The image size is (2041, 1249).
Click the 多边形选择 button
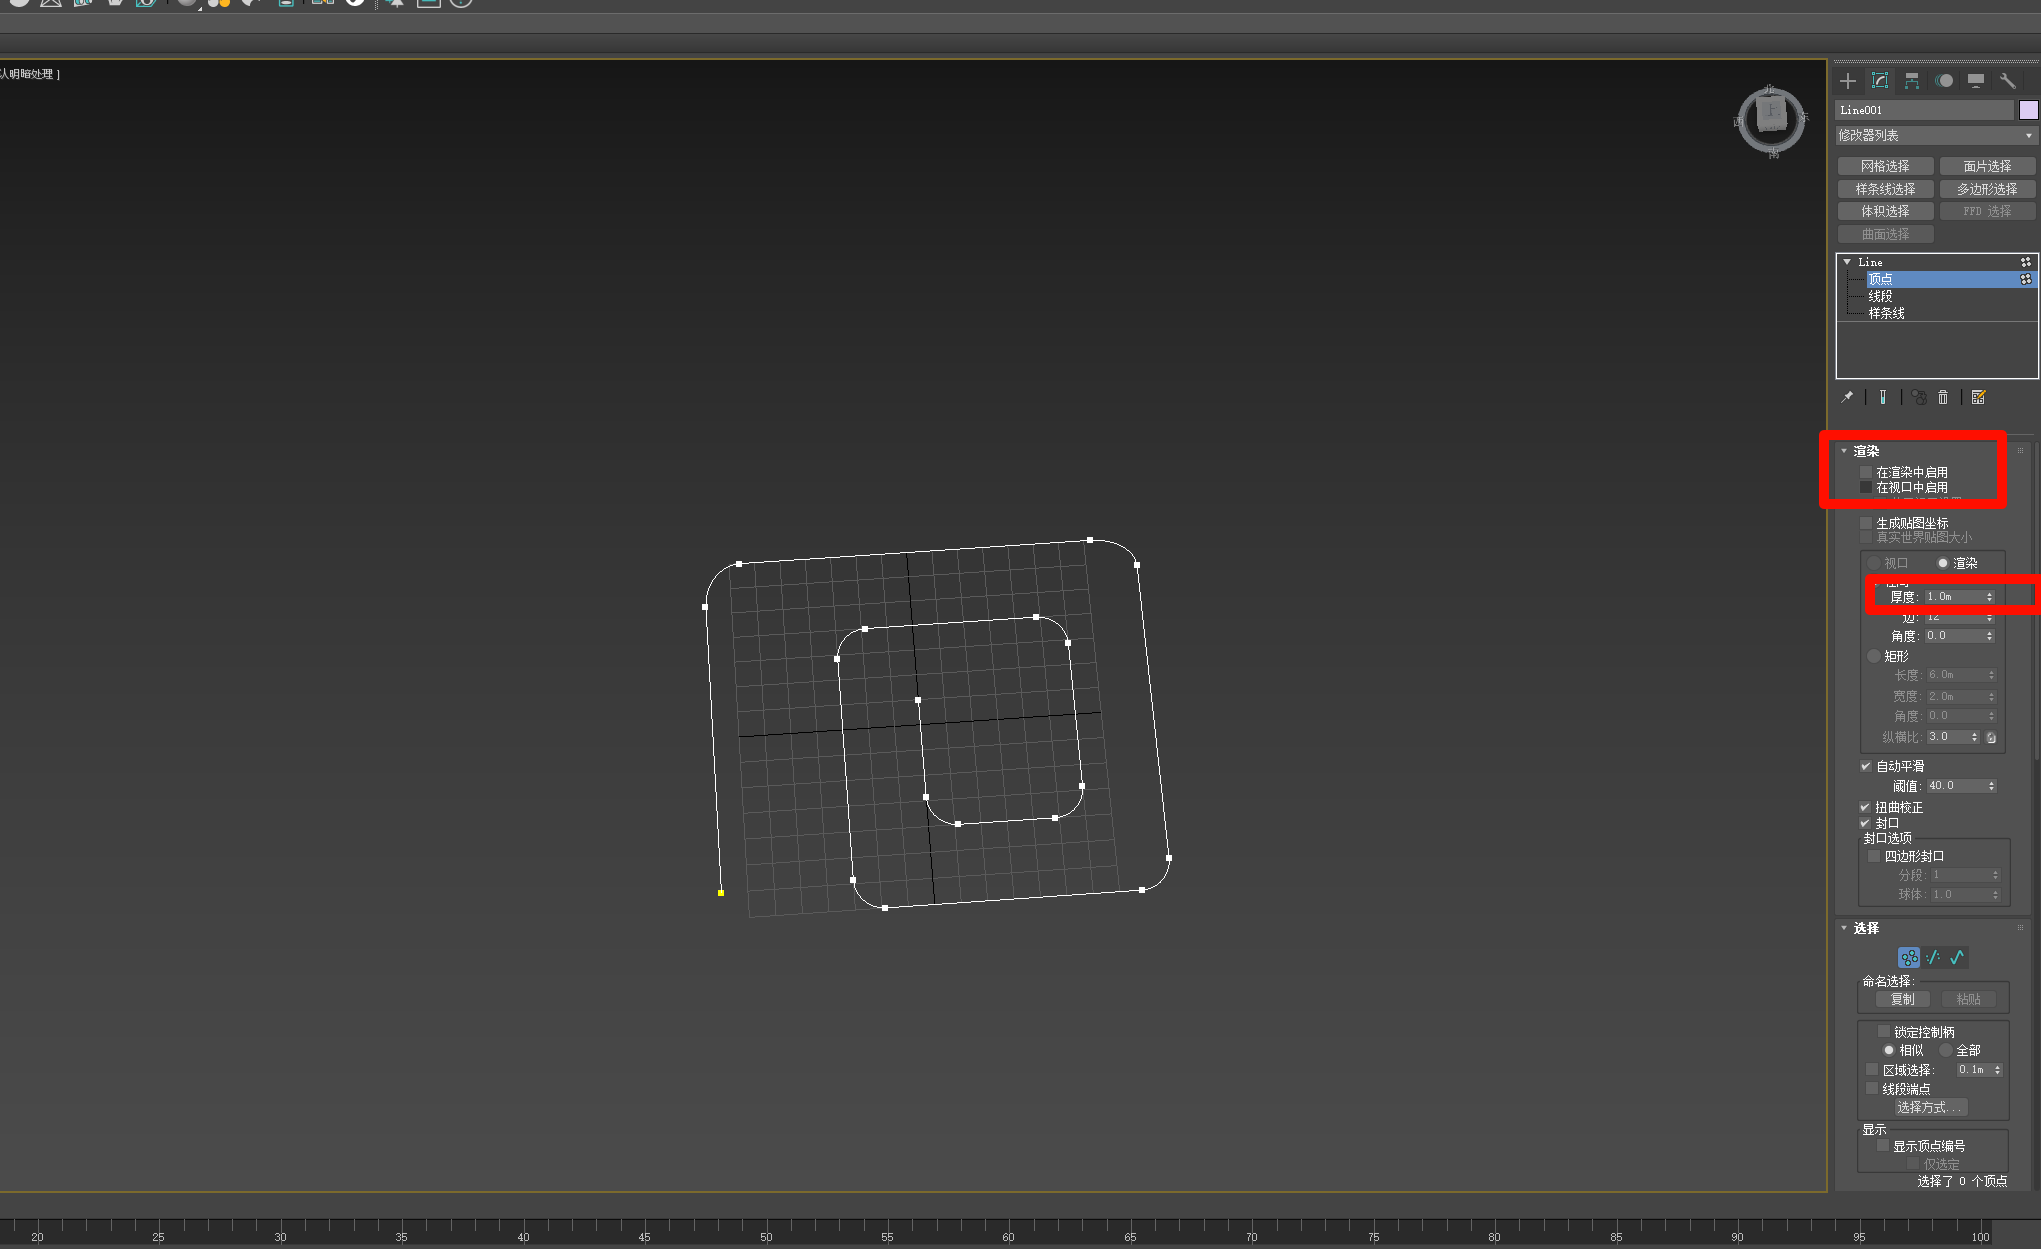[1987, 189]
